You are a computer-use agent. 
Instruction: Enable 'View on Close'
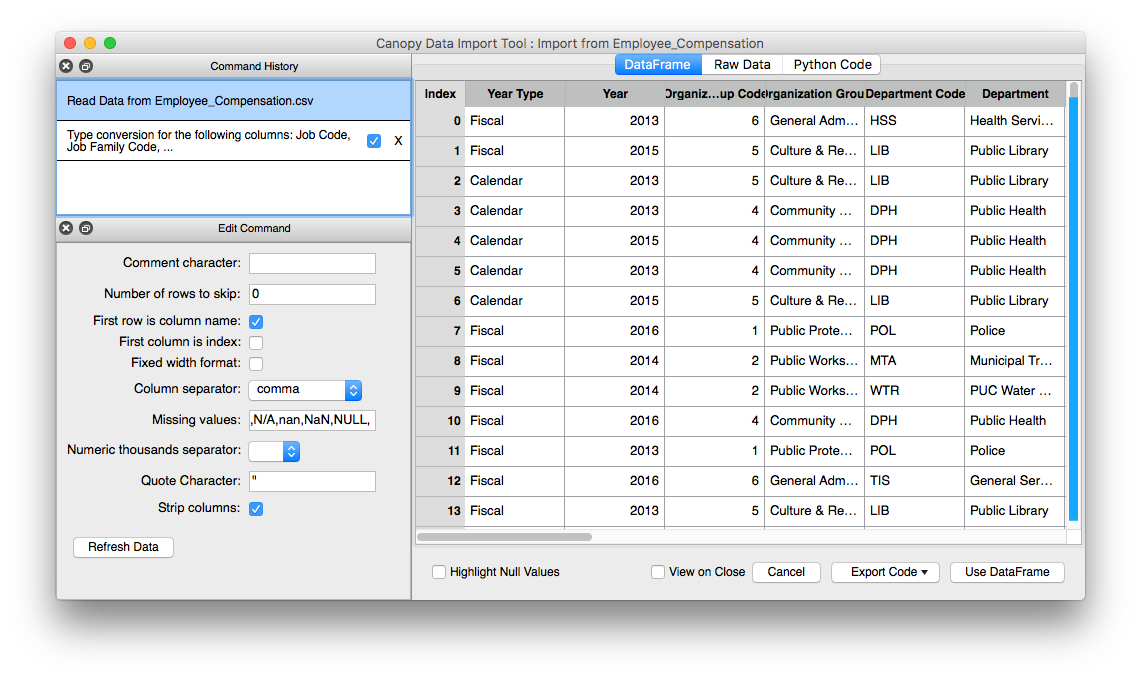[x=658, y=572]
